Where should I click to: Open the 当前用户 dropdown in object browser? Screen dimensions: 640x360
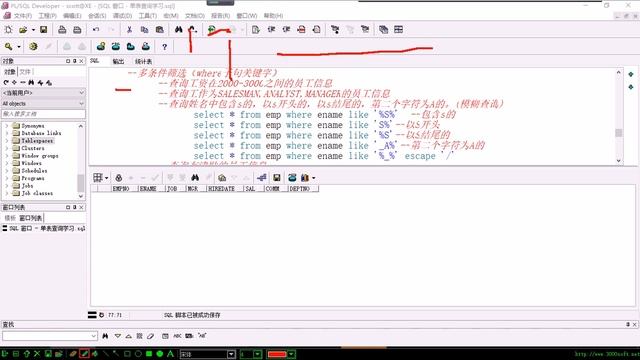[x=81, y=93]
